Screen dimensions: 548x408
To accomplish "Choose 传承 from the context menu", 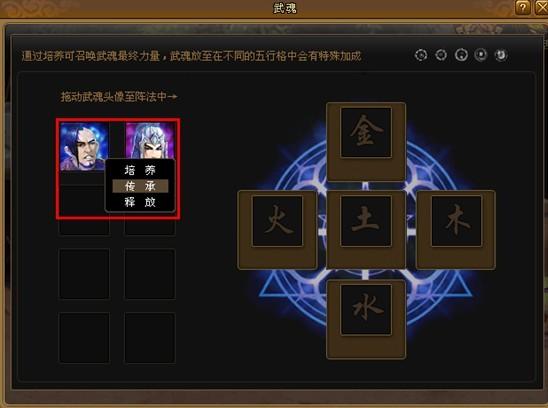I will coord(140,186).
